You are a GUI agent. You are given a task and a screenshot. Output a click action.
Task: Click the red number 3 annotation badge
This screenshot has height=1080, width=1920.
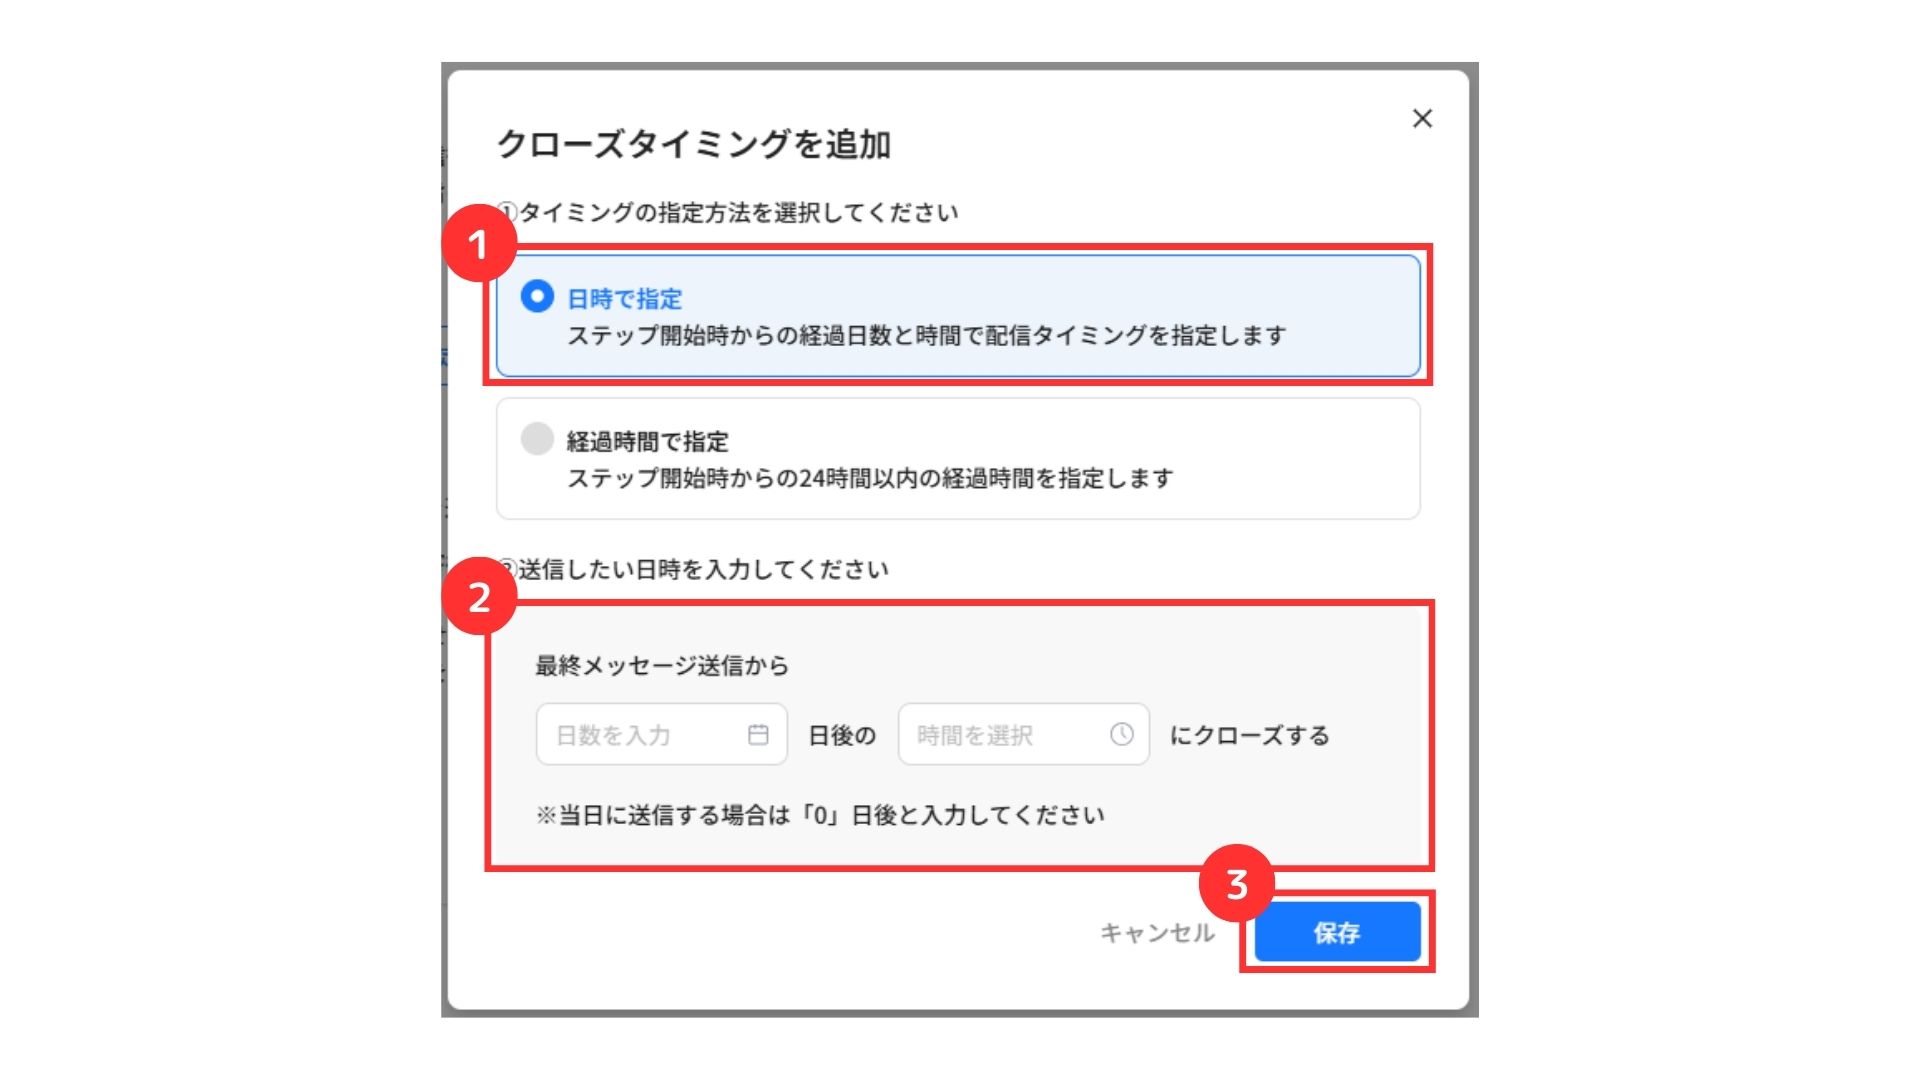click(1237, 884)
